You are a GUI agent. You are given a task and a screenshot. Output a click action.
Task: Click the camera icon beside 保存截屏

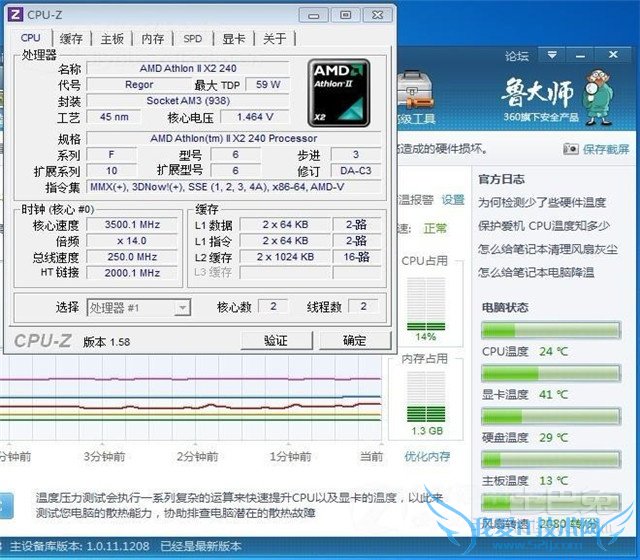pos(570,149)
